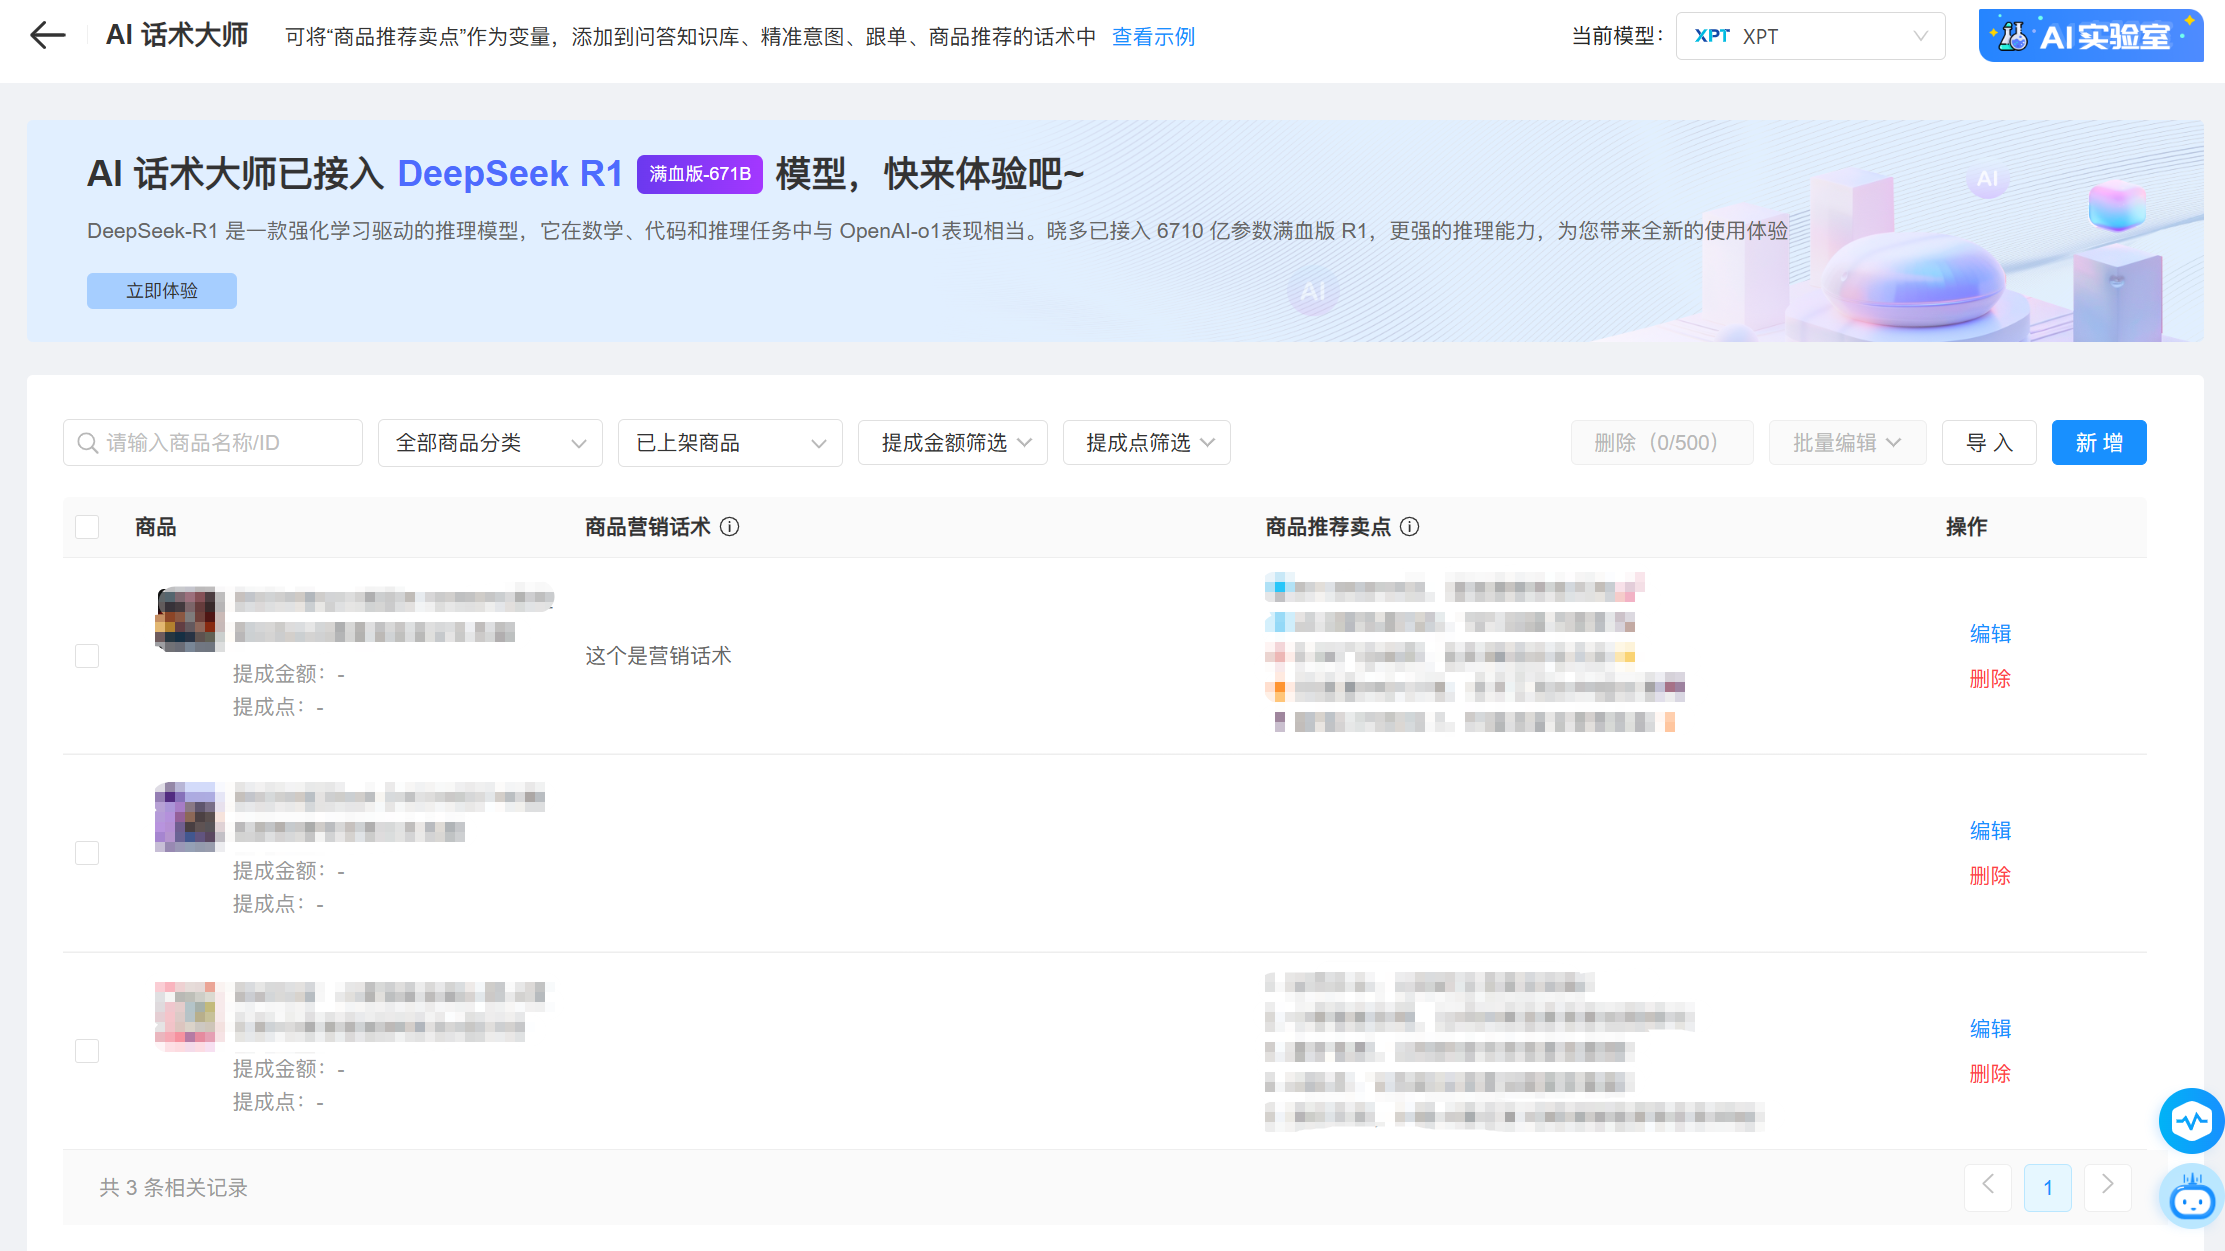The width and height of the screenshot is (2225, 1251).
Task: Click the 这个是营销话术 text cell
Action: (658, 656)
